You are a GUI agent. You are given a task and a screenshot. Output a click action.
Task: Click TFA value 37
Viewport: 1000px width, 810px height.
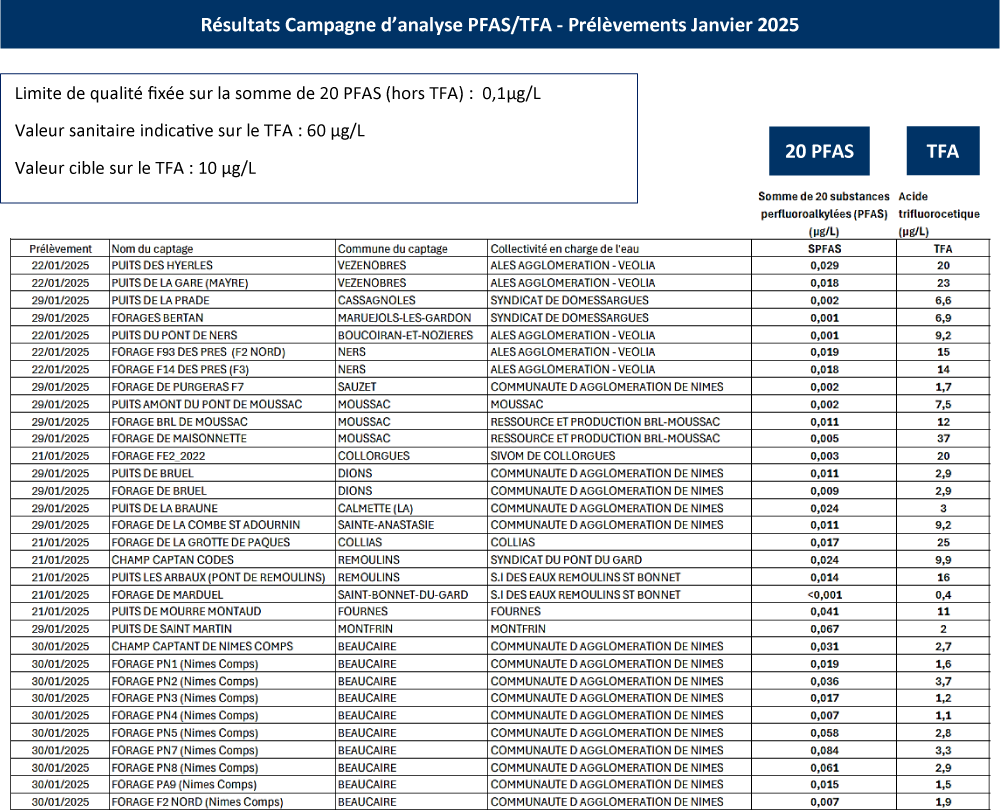pos(943,439)
